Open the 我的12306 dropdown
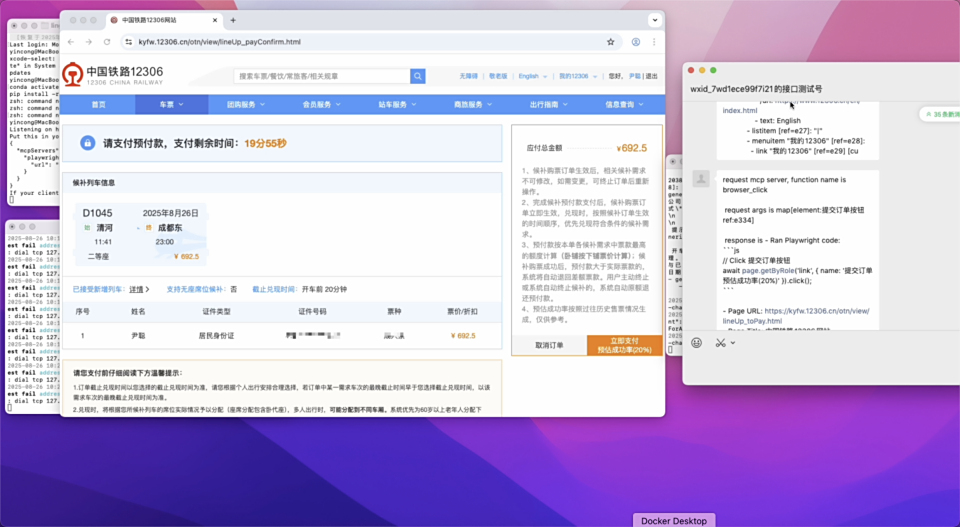 [578, 77]
